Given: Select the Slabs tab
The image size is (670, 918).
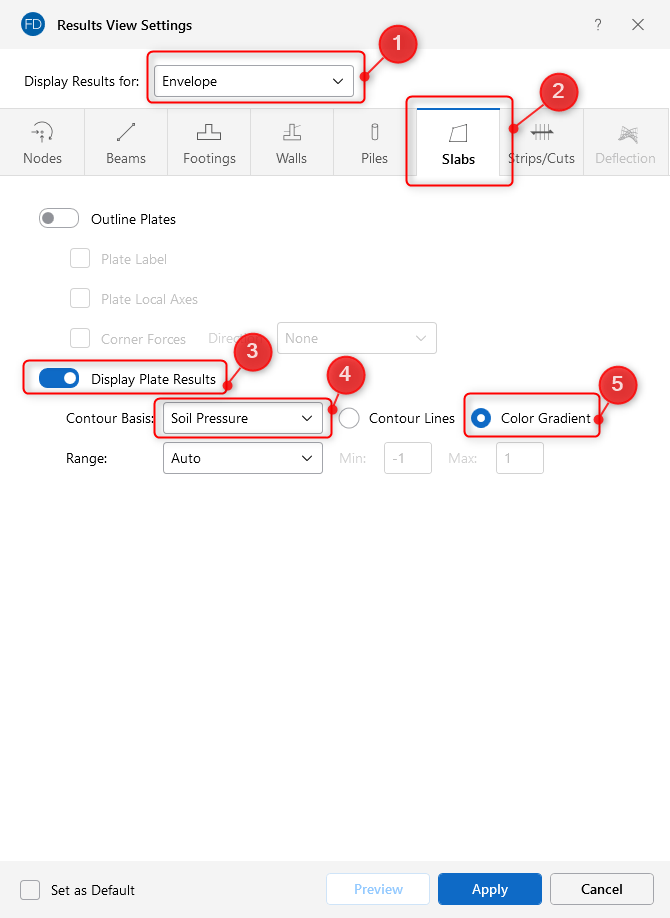Looking at the screenshot, I should pos(458,142).
